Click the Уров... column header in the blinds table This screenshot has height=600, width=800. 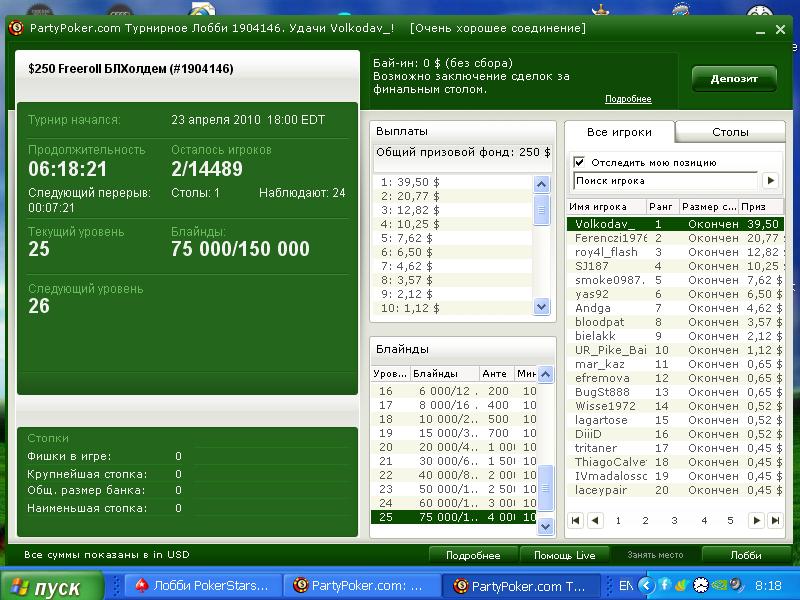coord(390,373)
